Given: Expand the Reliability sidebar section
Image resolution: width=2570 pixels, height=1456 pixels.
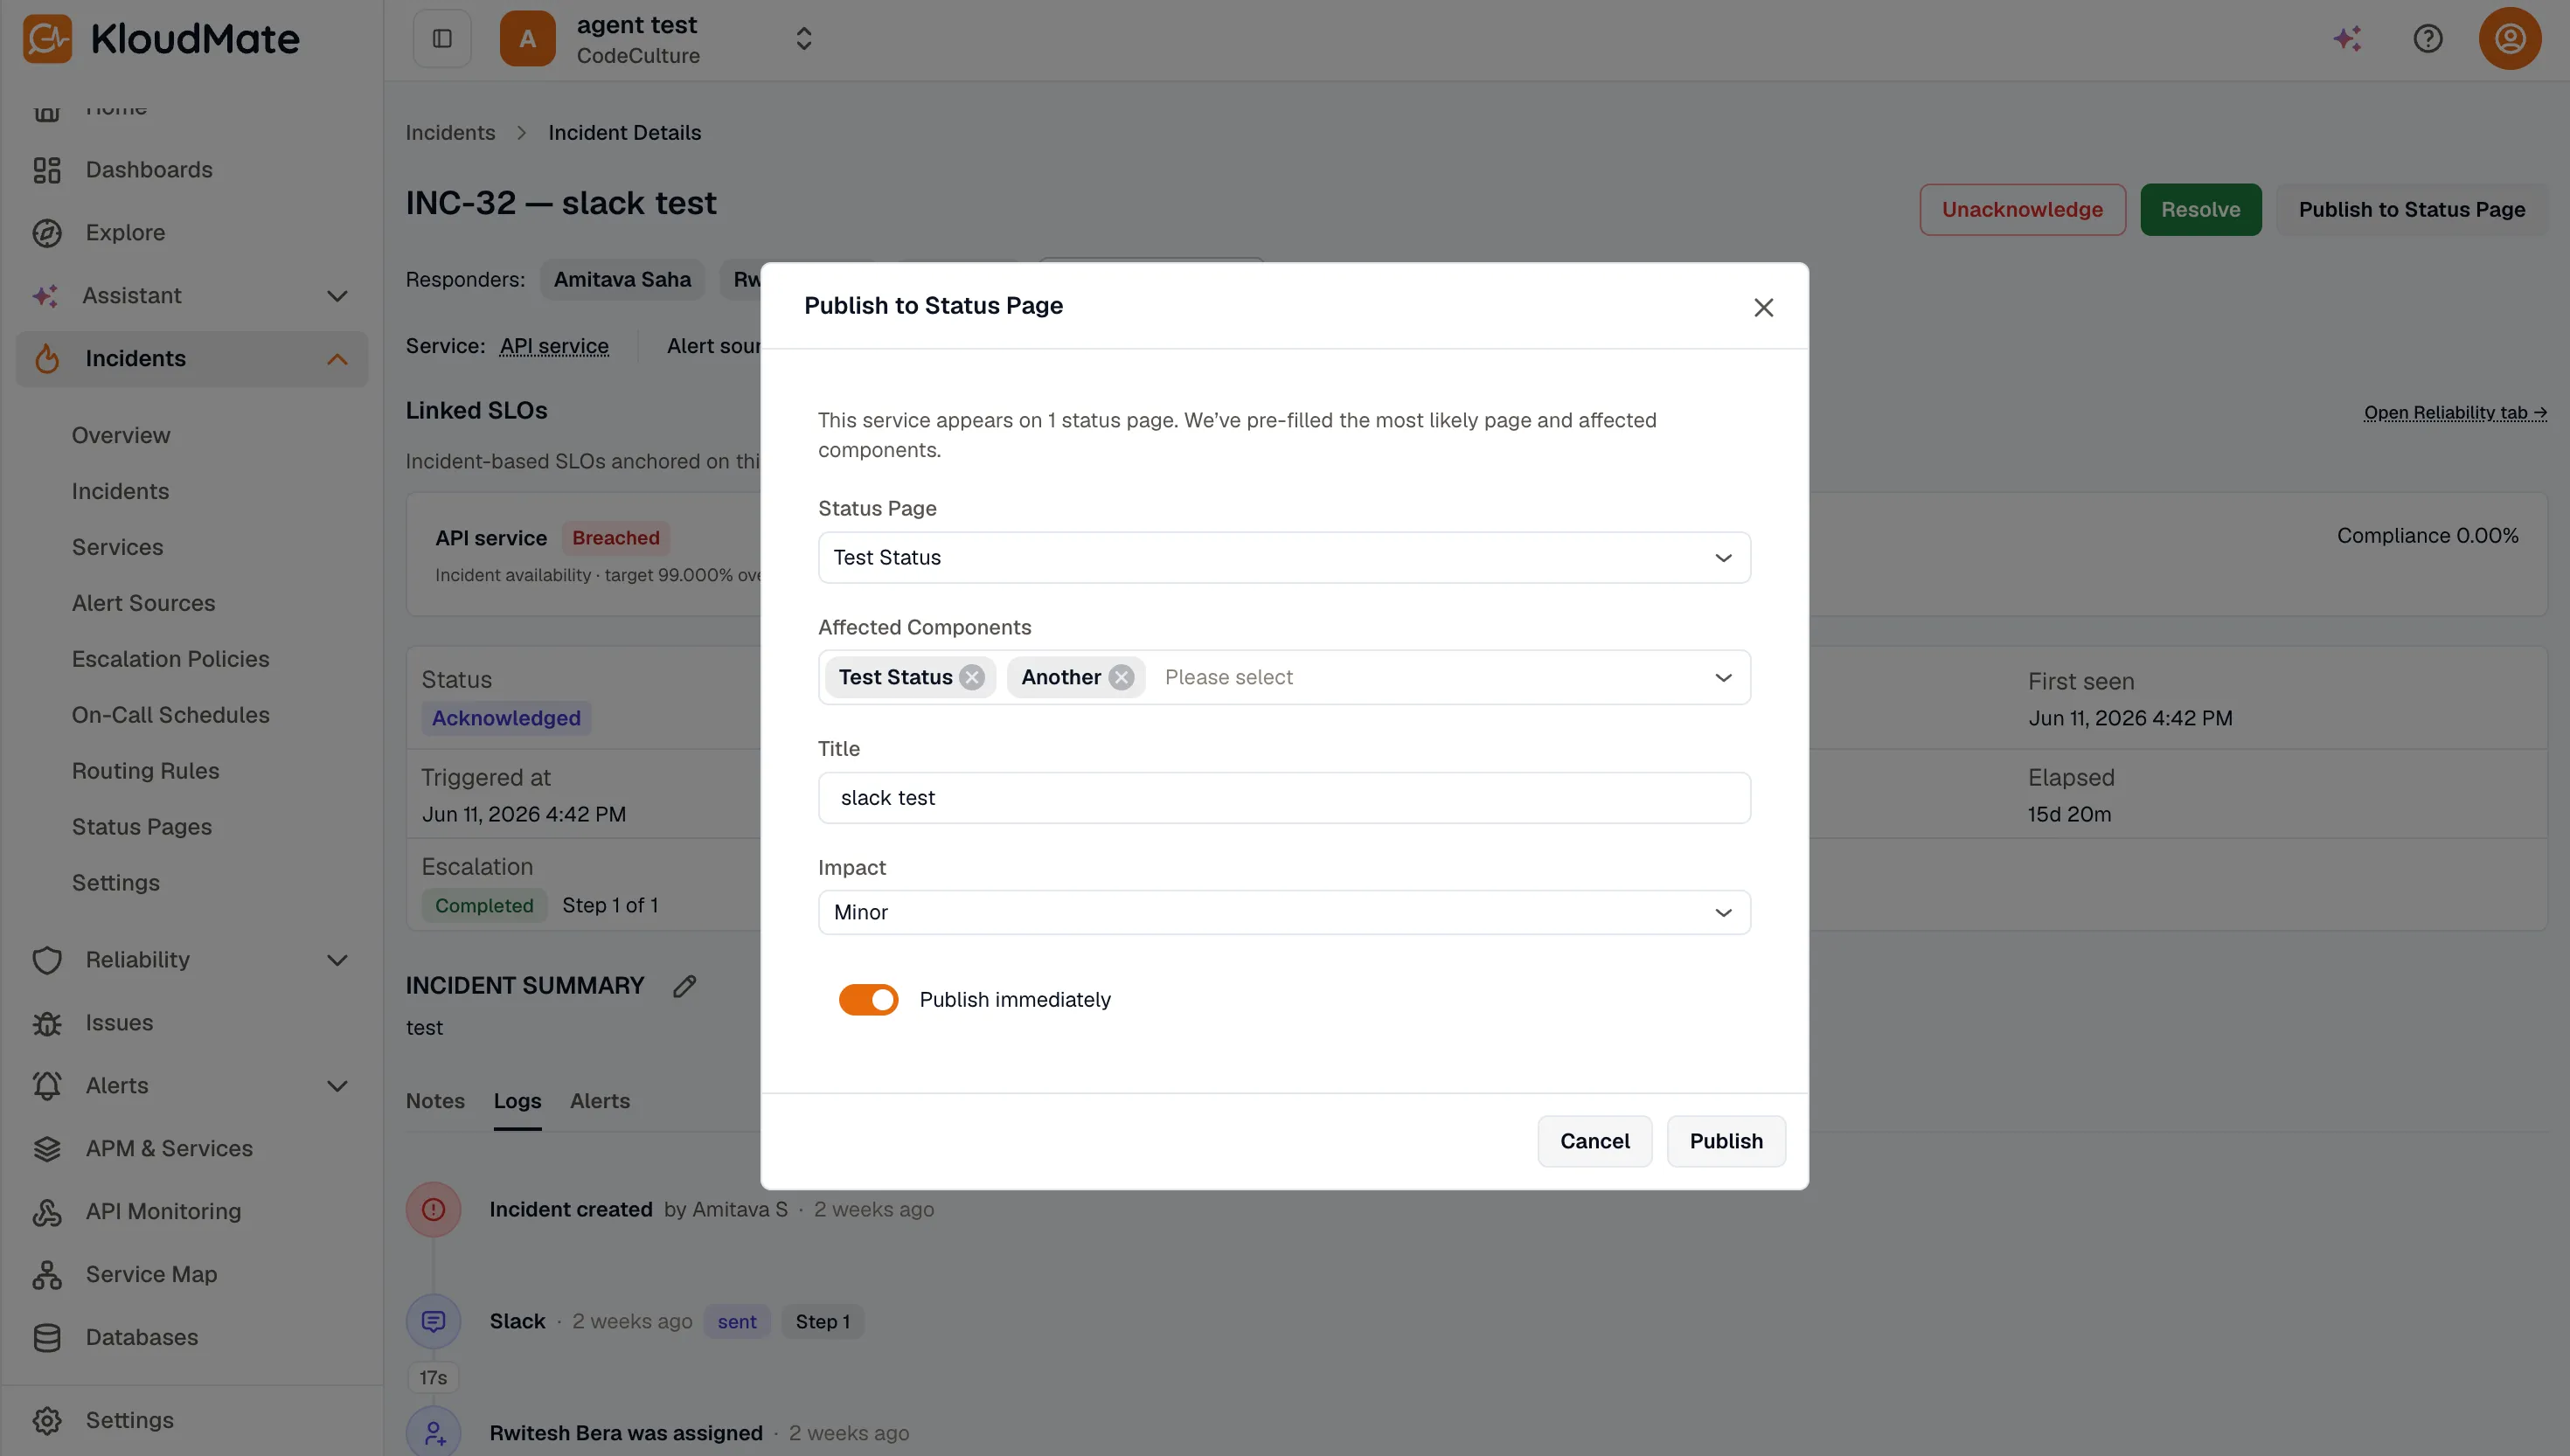Looking at the screenshot, I should (x=337, y=960).
